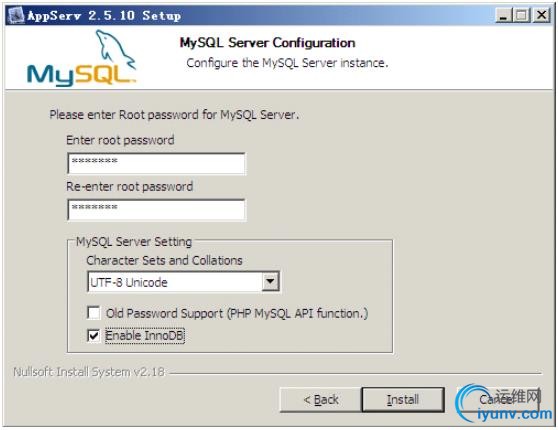Enable Old Password Support checkbox
The height and width of the screenshot is (430, 558).
pyautogui.click(x=94, y=313)
